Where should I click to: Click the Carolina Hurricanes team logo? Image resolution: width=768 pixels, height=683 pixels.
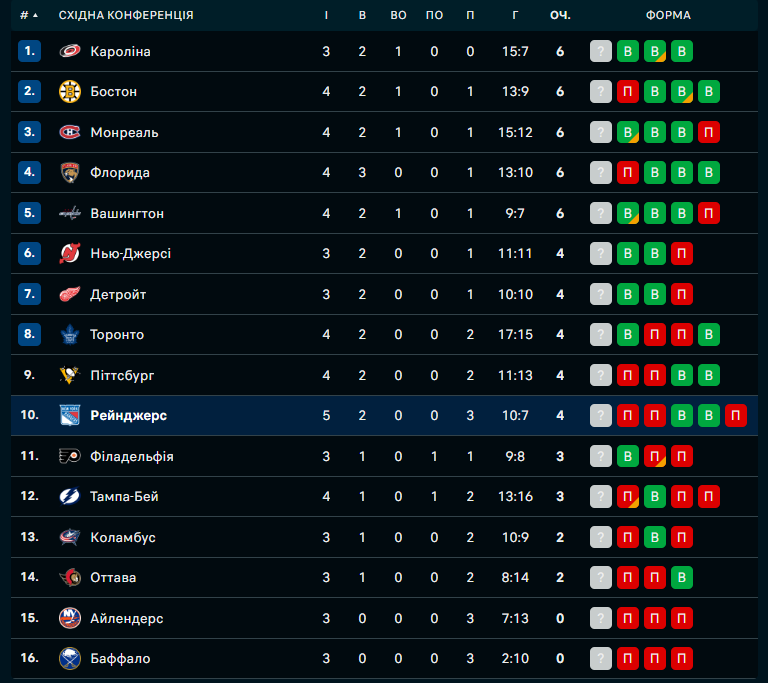pyautogui.click(x=69, y=51)
